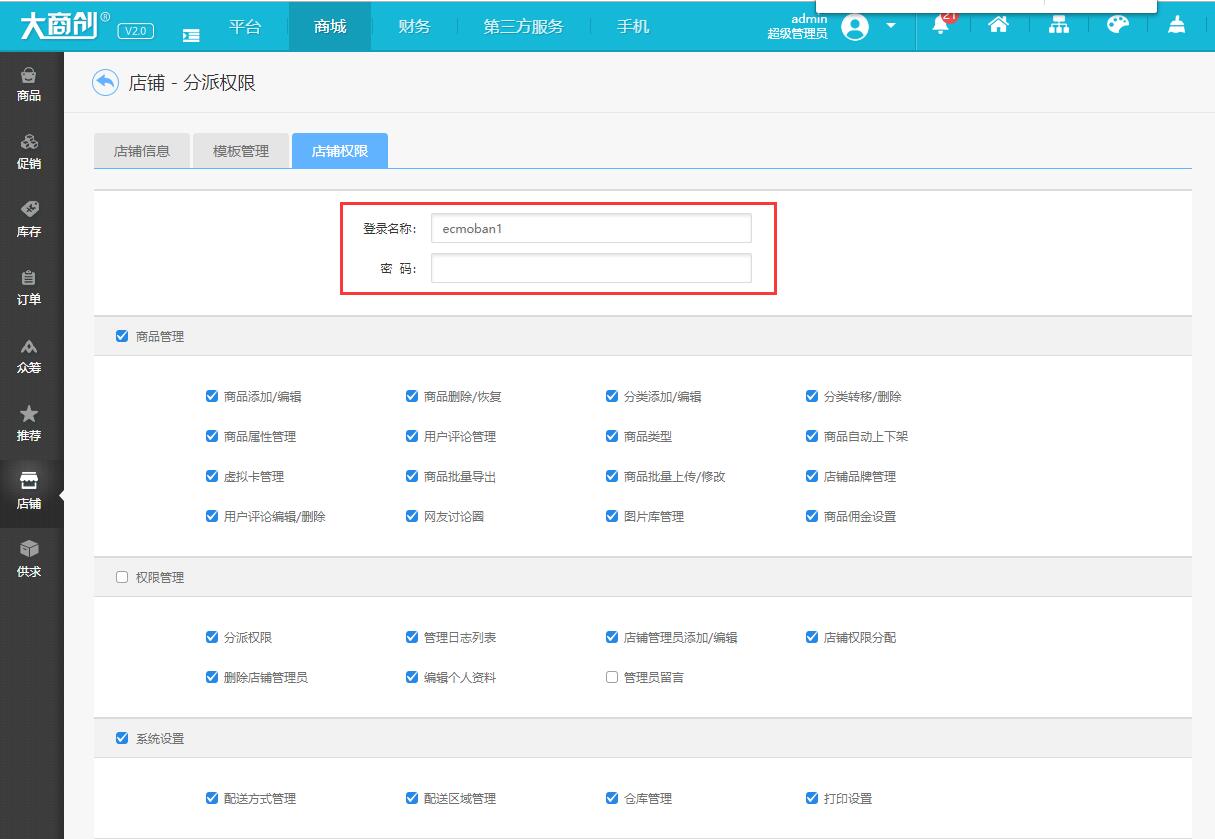Check the 管理员留言 permission
Viewport: 1215px width, 839px height.
[x=611, y=676]
